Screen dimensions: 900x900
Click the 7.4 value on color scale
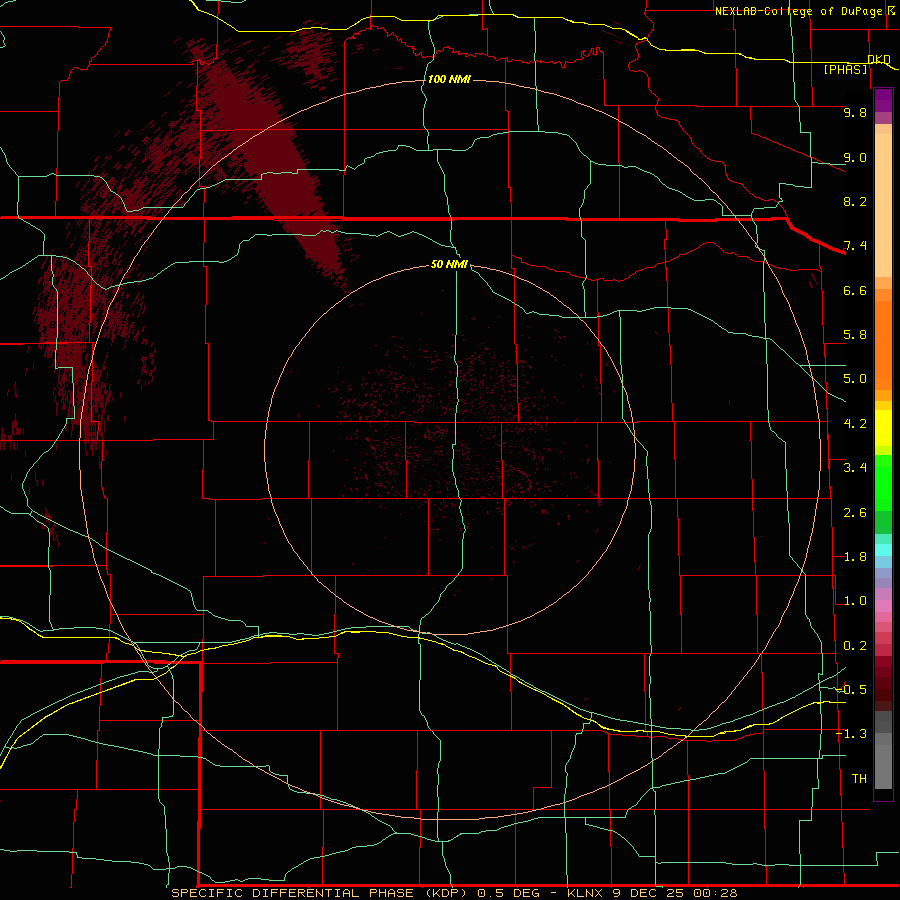pos(855,246)
